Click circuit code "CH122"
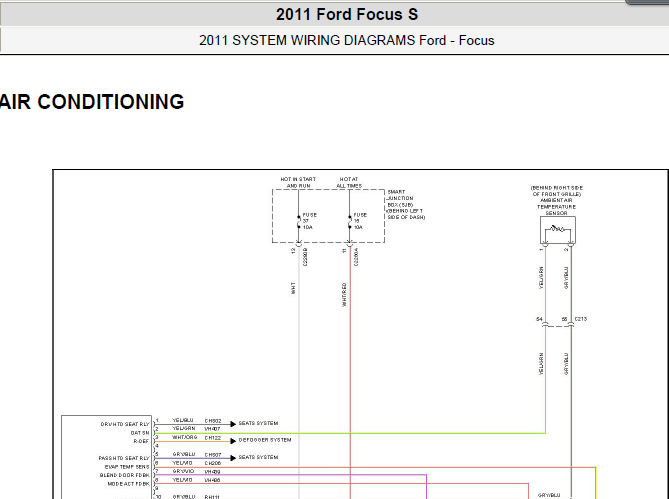 coord(212,438)
